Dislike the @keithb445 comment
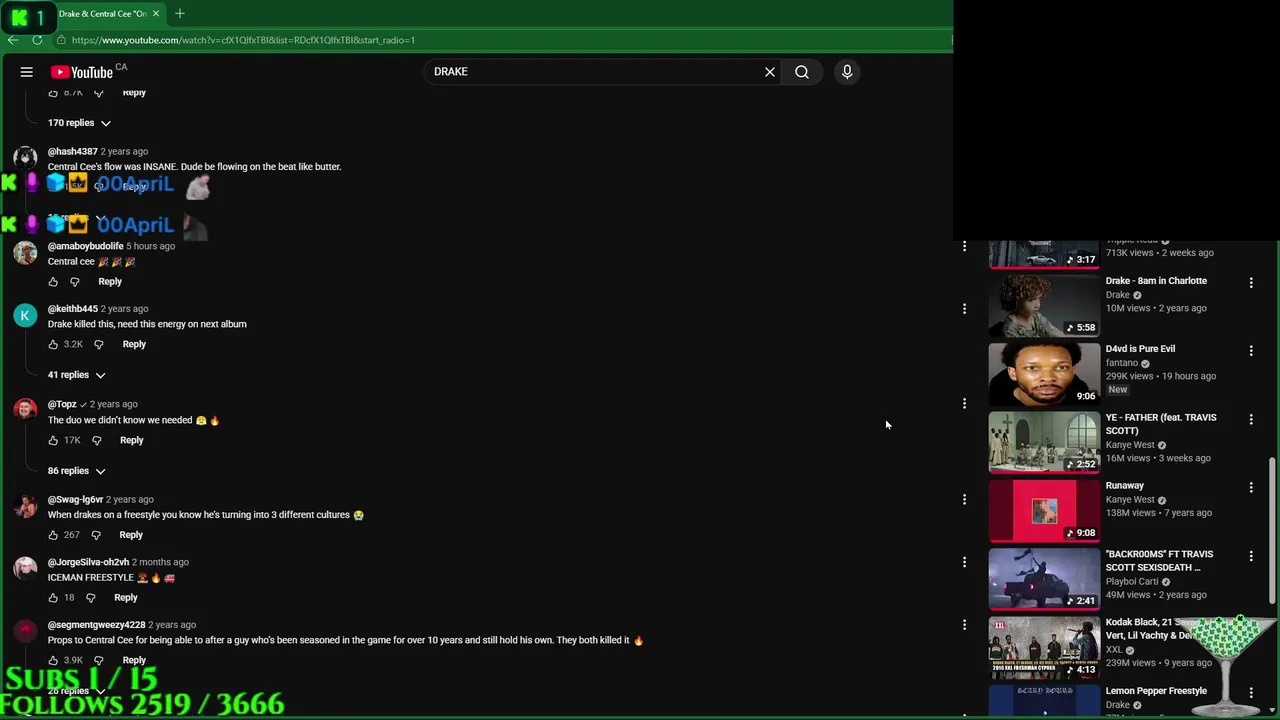 [98, 344]
